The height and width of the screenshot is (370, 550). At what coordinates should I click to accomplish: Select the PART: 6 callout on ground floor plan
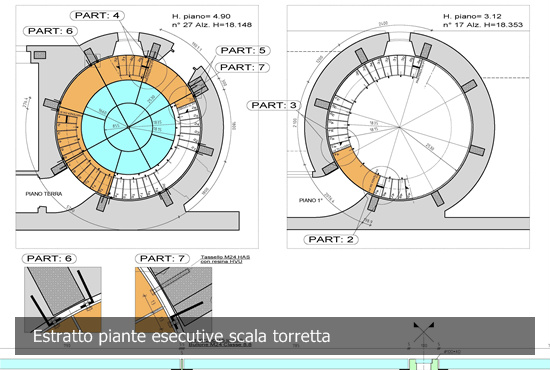tap(50, 31)
